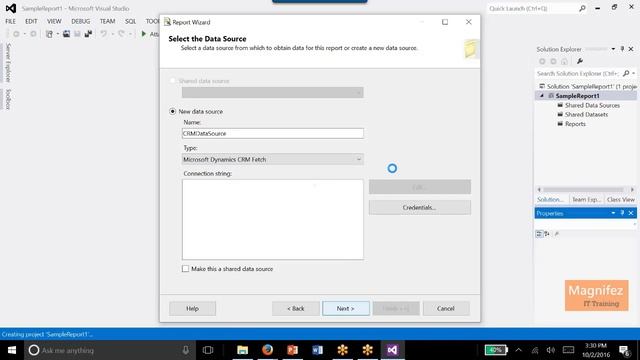Pin the Solution Explorer panel
Image resolution: width=640 pixels, height=360 pixels.
tap(622, 49)
